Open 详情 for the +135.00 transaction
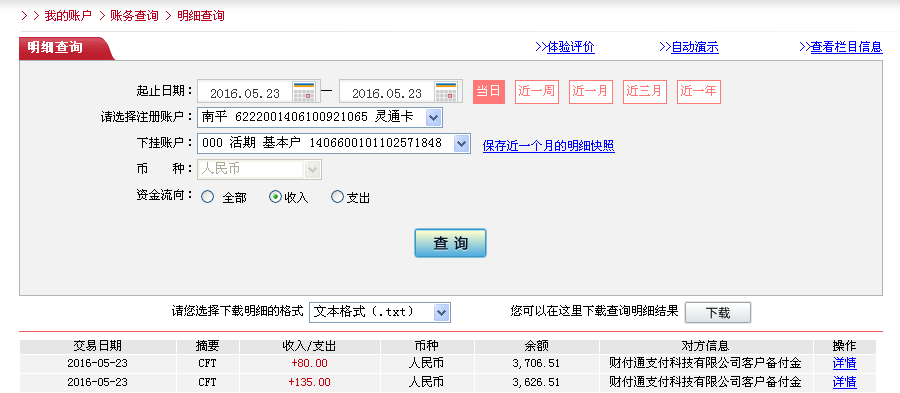This screenshot has height=393, width=900. point(844,382)
